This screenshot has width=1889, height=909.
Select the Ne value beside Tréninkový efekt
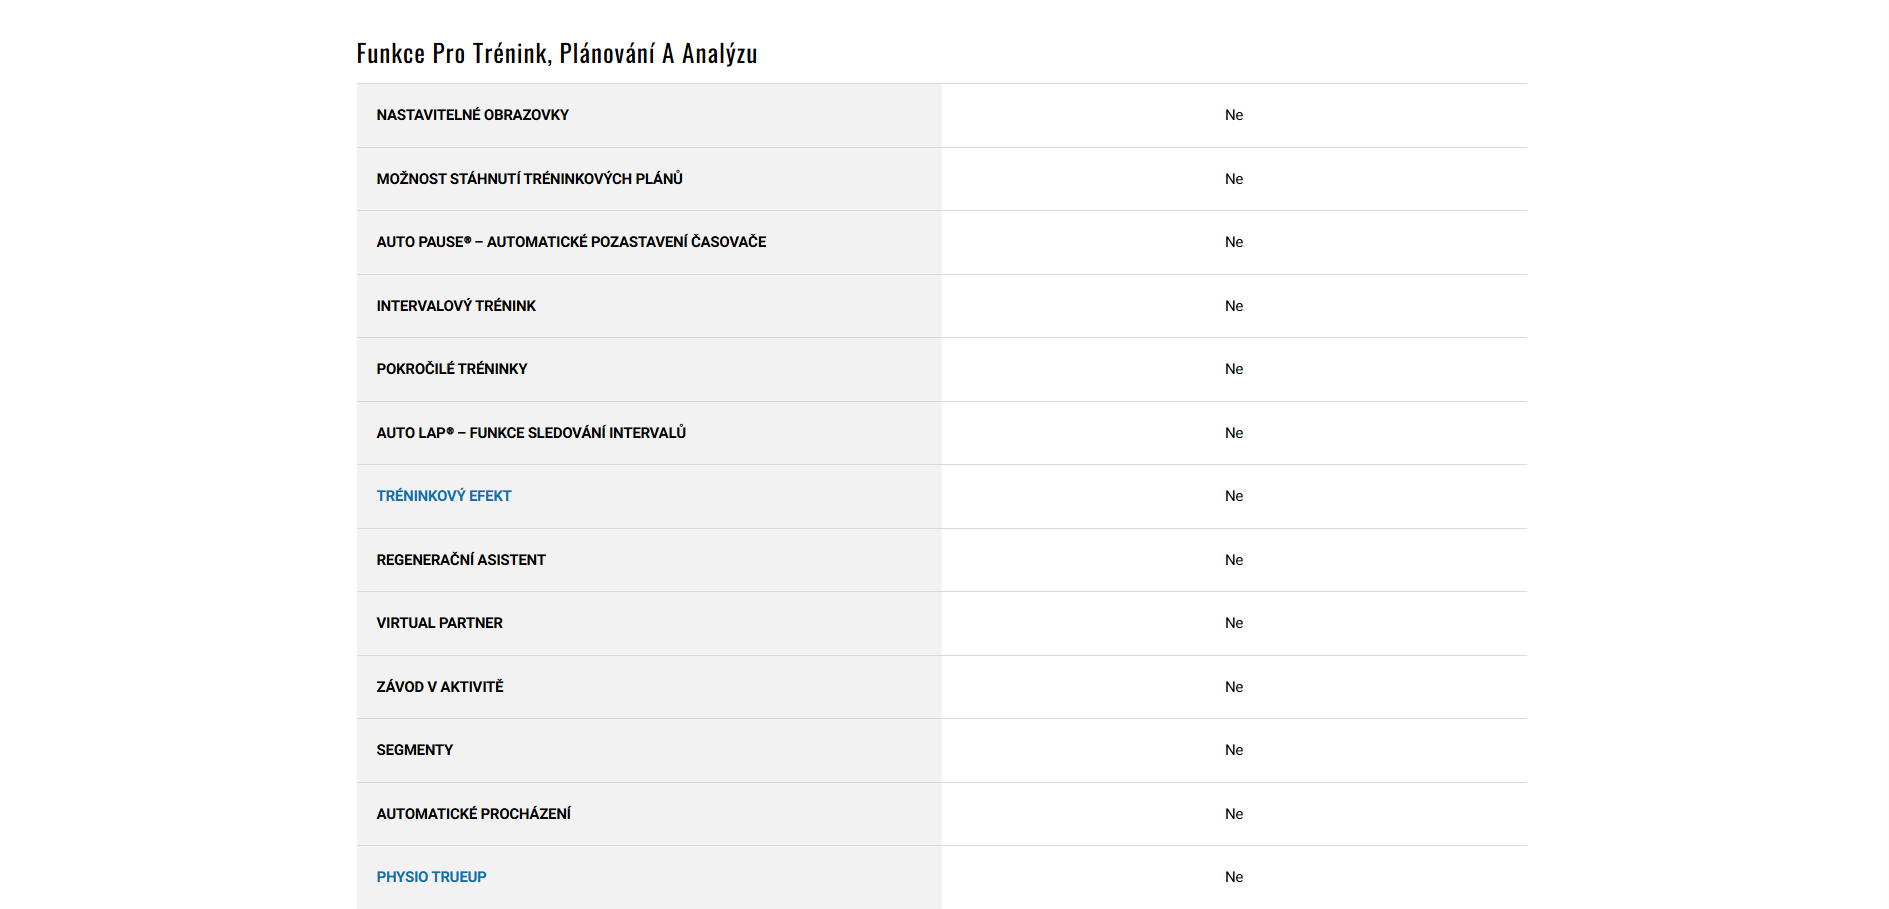coord(1234,496)
